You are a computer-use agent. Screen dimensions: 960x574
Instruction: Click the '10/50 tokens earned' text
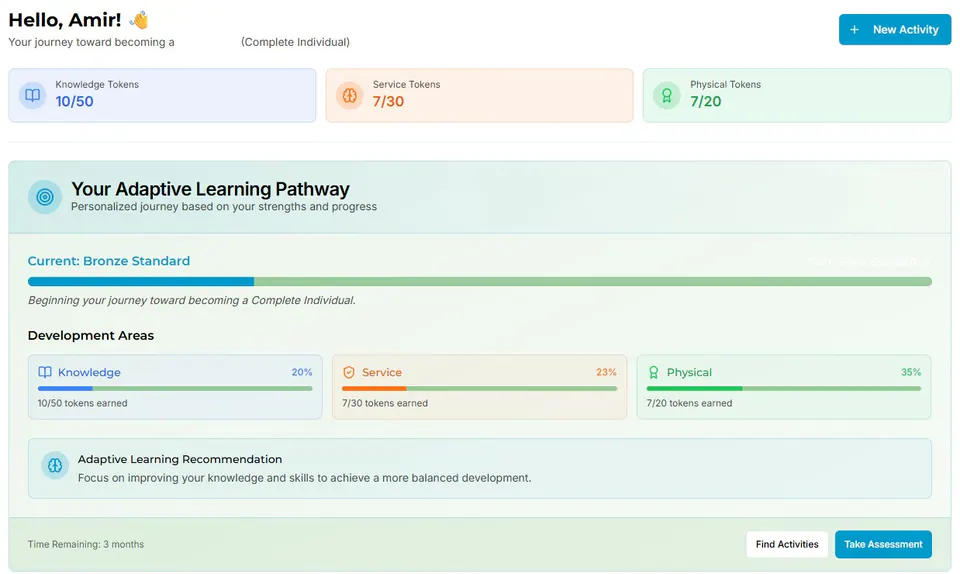click(83, 403)
